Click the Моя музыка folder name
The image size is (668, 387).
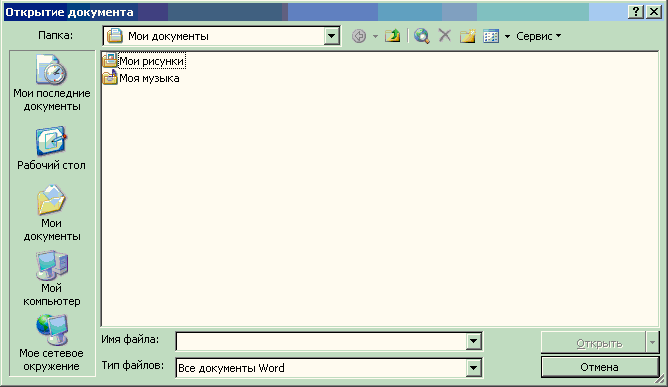click(x=149, y=78)
